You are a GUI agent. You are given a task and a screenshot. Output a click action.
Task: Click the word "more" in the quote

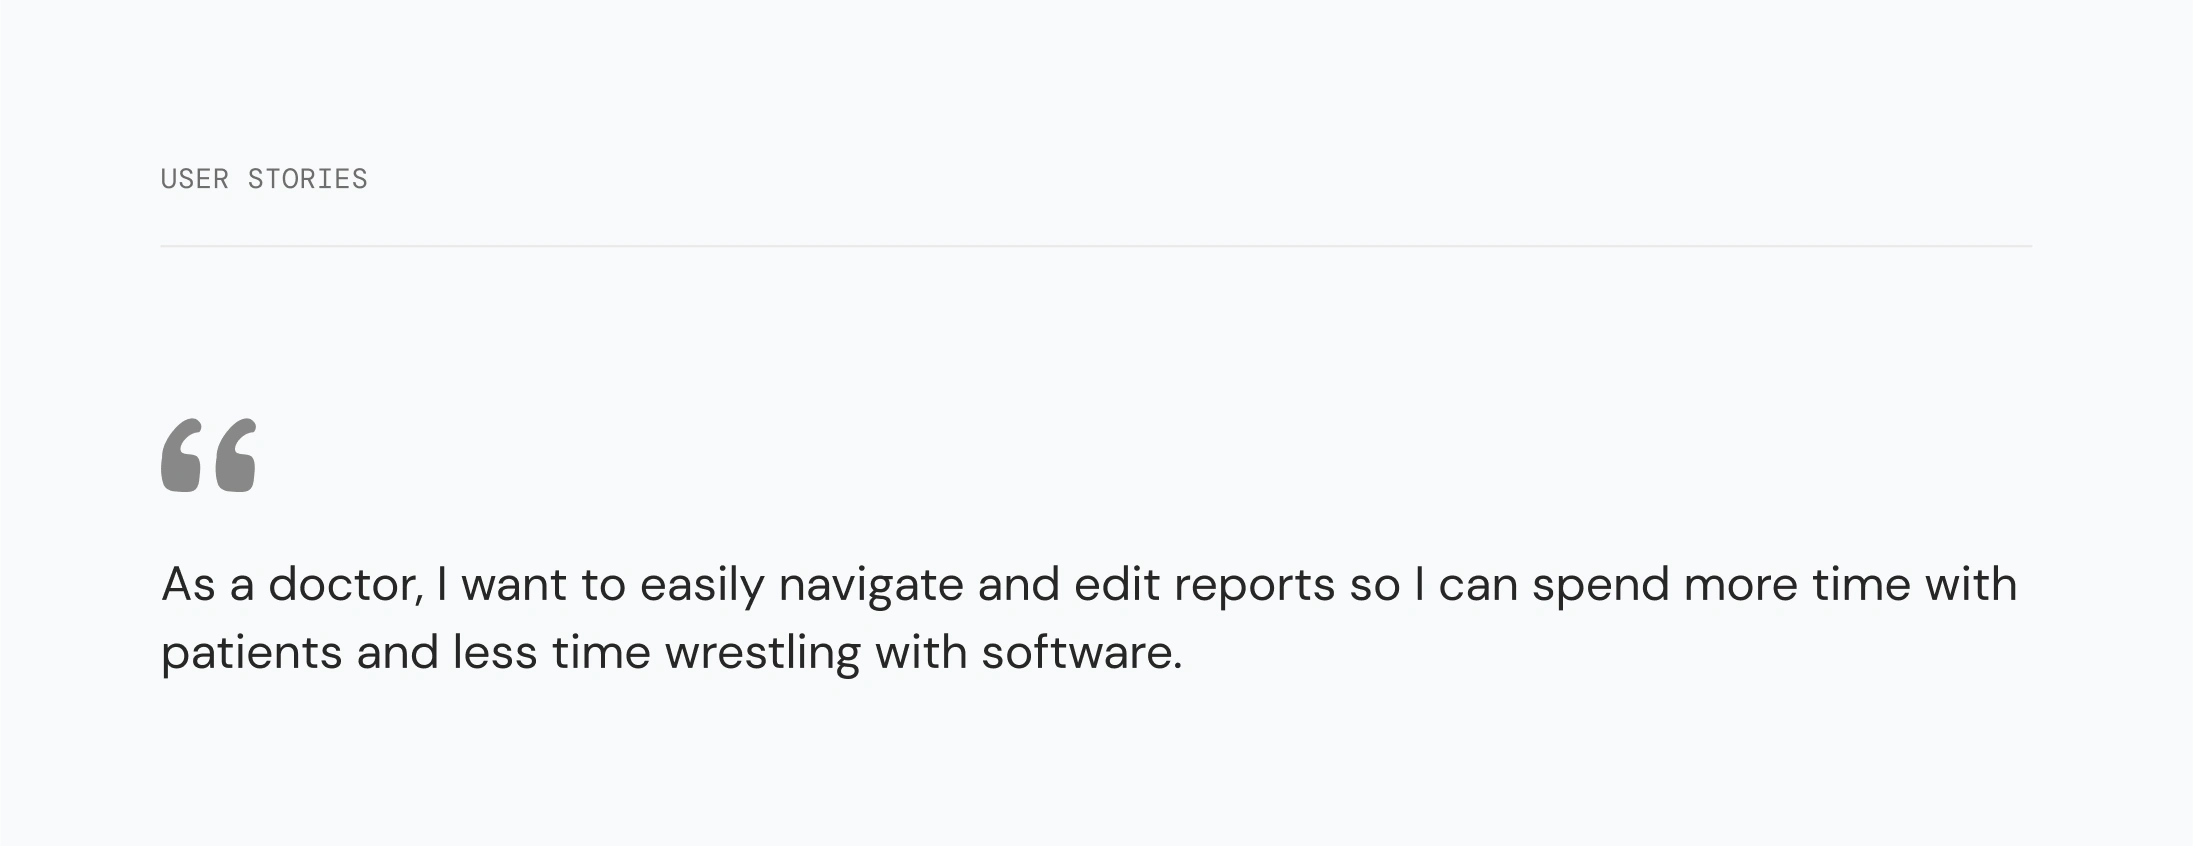click(1741, 584)
